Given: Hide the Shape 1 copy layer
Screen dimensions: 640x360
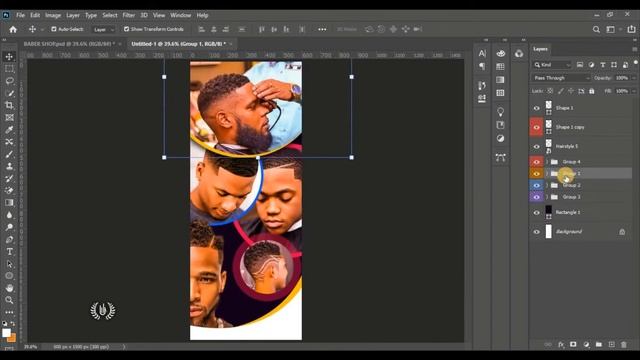Looking at the screenshot, I should (536, 127).
